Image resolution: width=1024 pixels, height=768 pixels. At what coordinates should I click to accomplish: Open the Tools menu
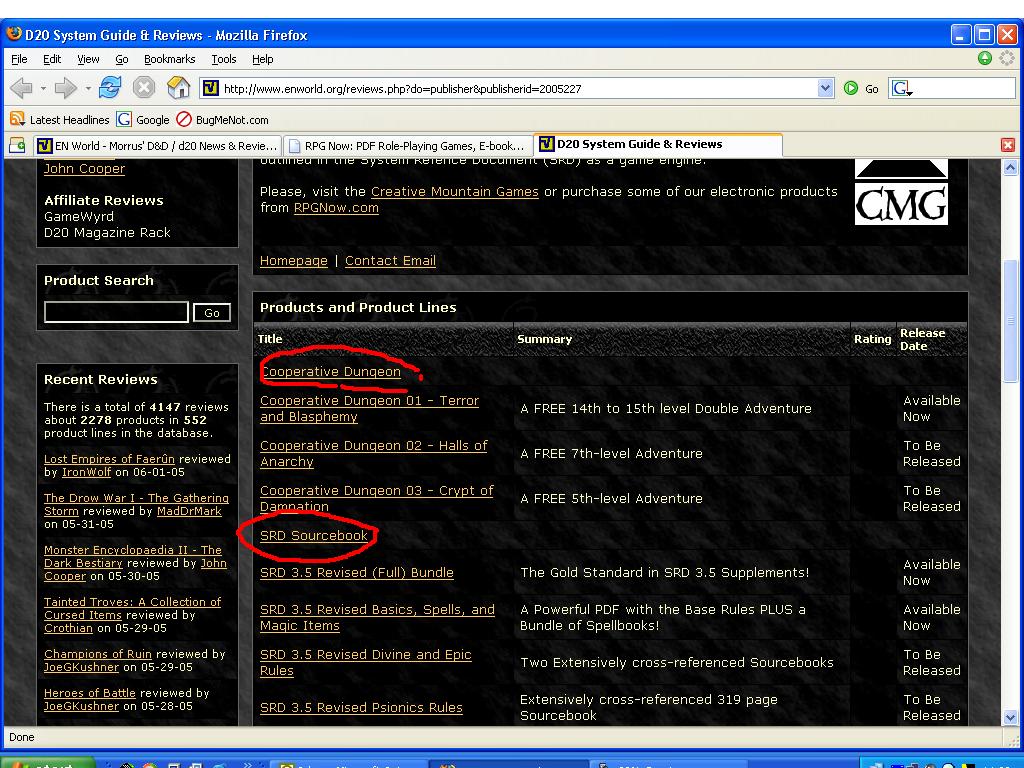[x=223, y=59]
